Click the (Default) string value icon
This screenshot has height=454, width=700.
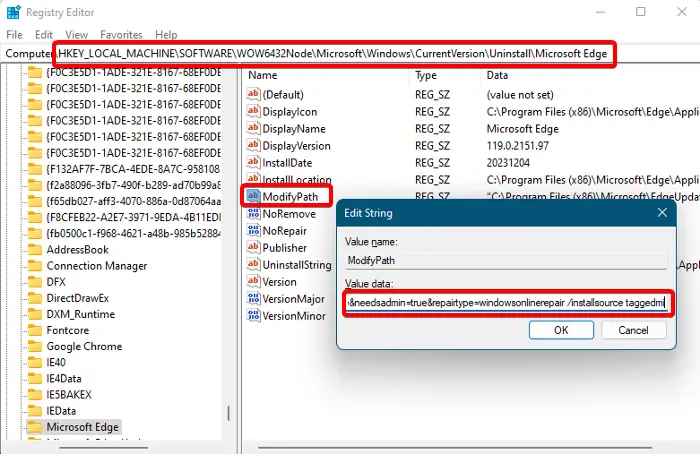pos(253,94)
